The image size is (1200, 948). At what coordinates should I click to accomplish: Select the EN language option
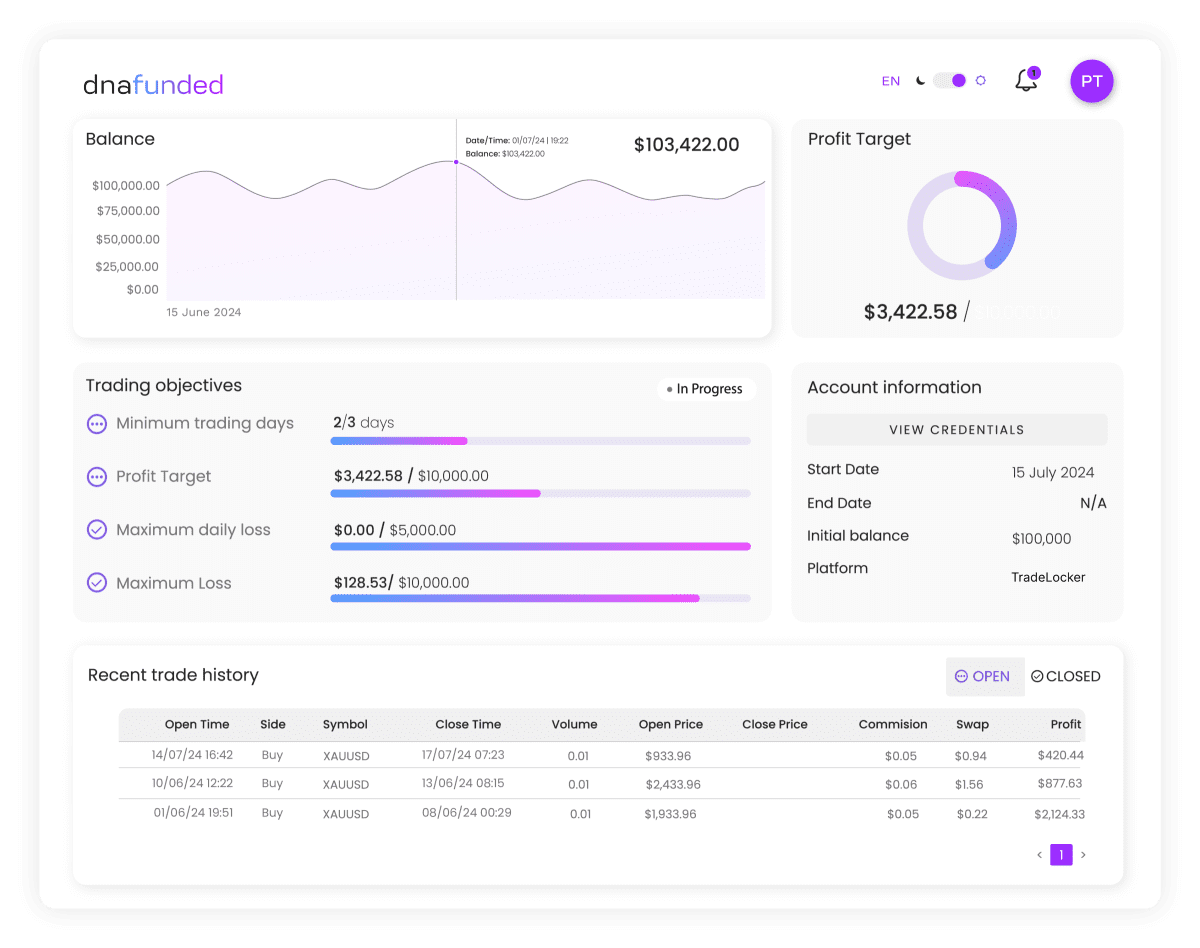point(890,80)
